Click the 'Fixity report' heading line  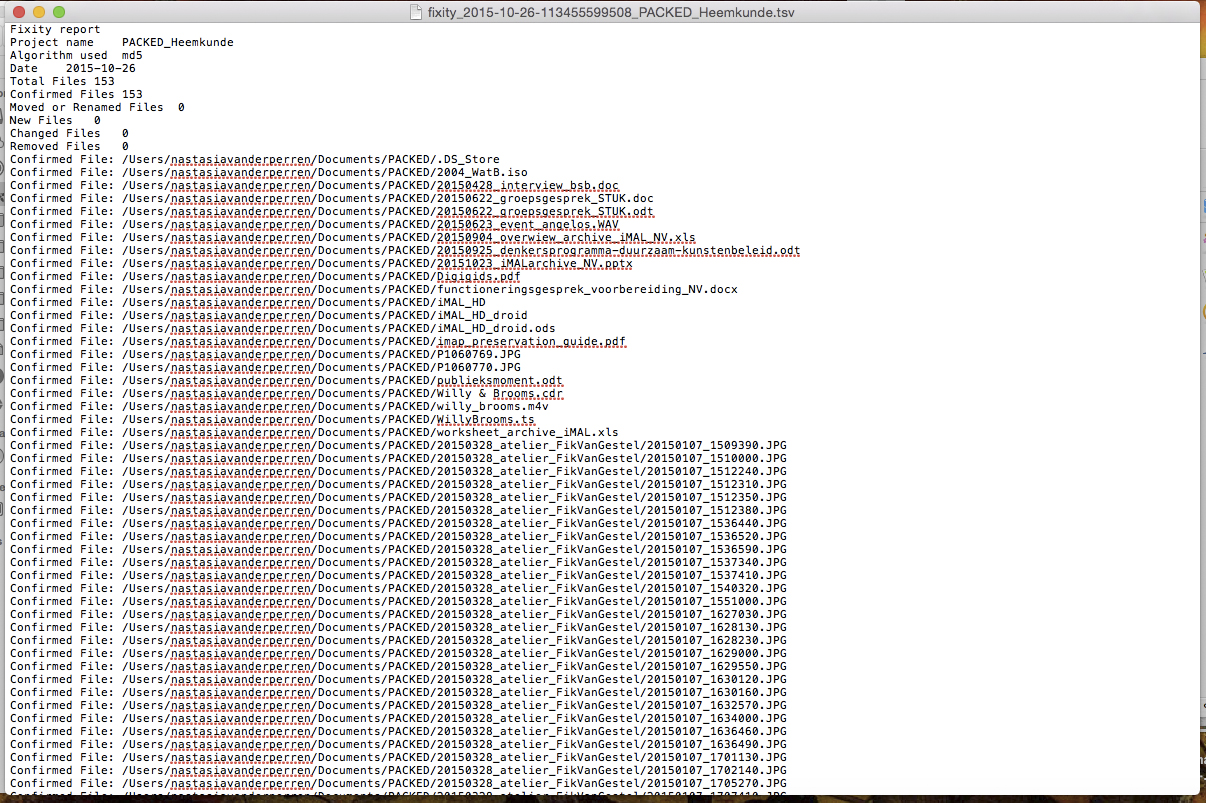(55, 30)
